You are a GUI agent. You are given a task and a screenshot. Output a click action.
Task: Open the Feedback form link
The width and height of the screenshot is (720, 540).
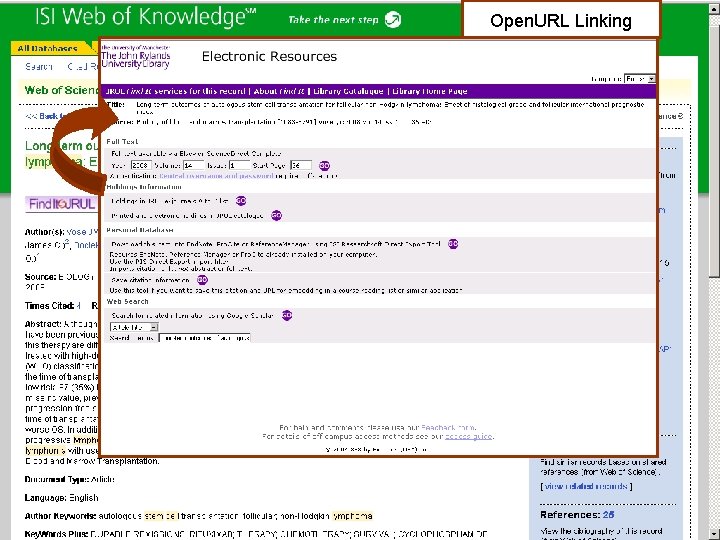pyautogui.click(x=448, y=428)
